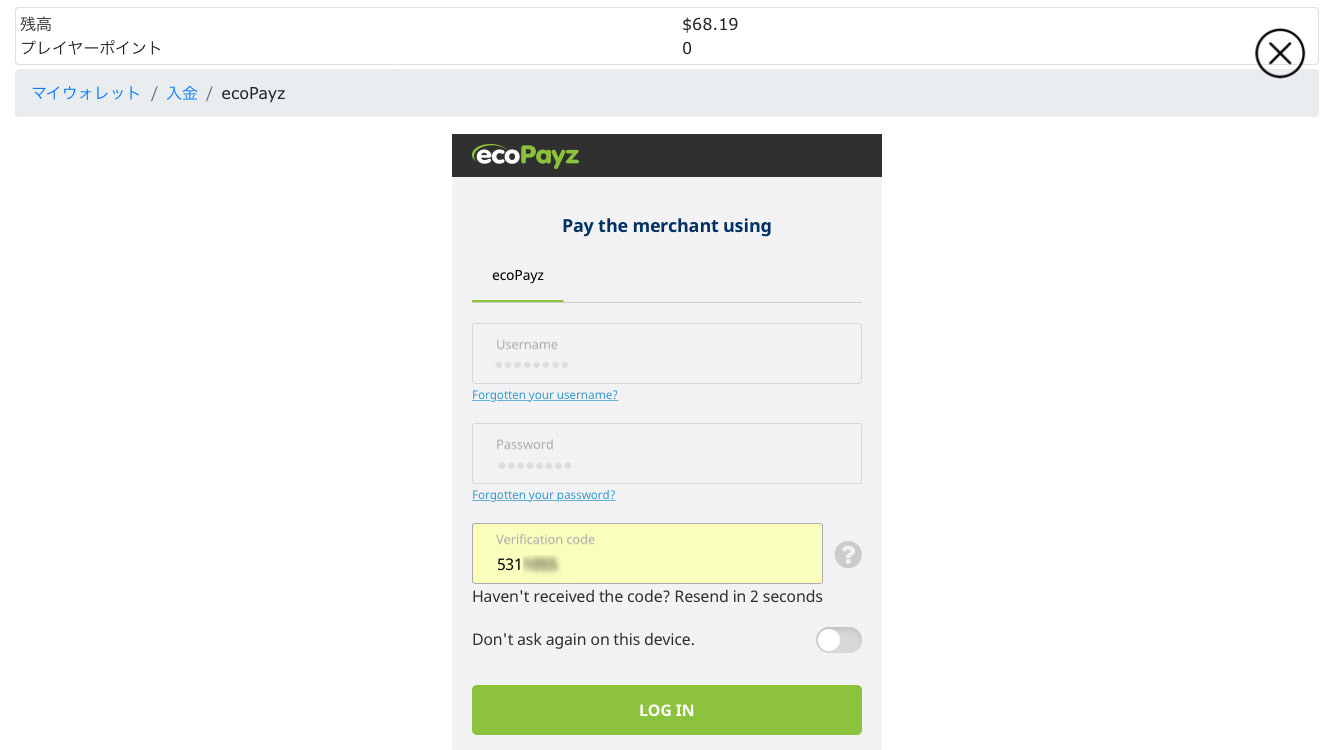The height and width of the screenshot is (750, 1334).
Task: Click the ecoPayz logo in the header
Action: (x=526, y=156)
